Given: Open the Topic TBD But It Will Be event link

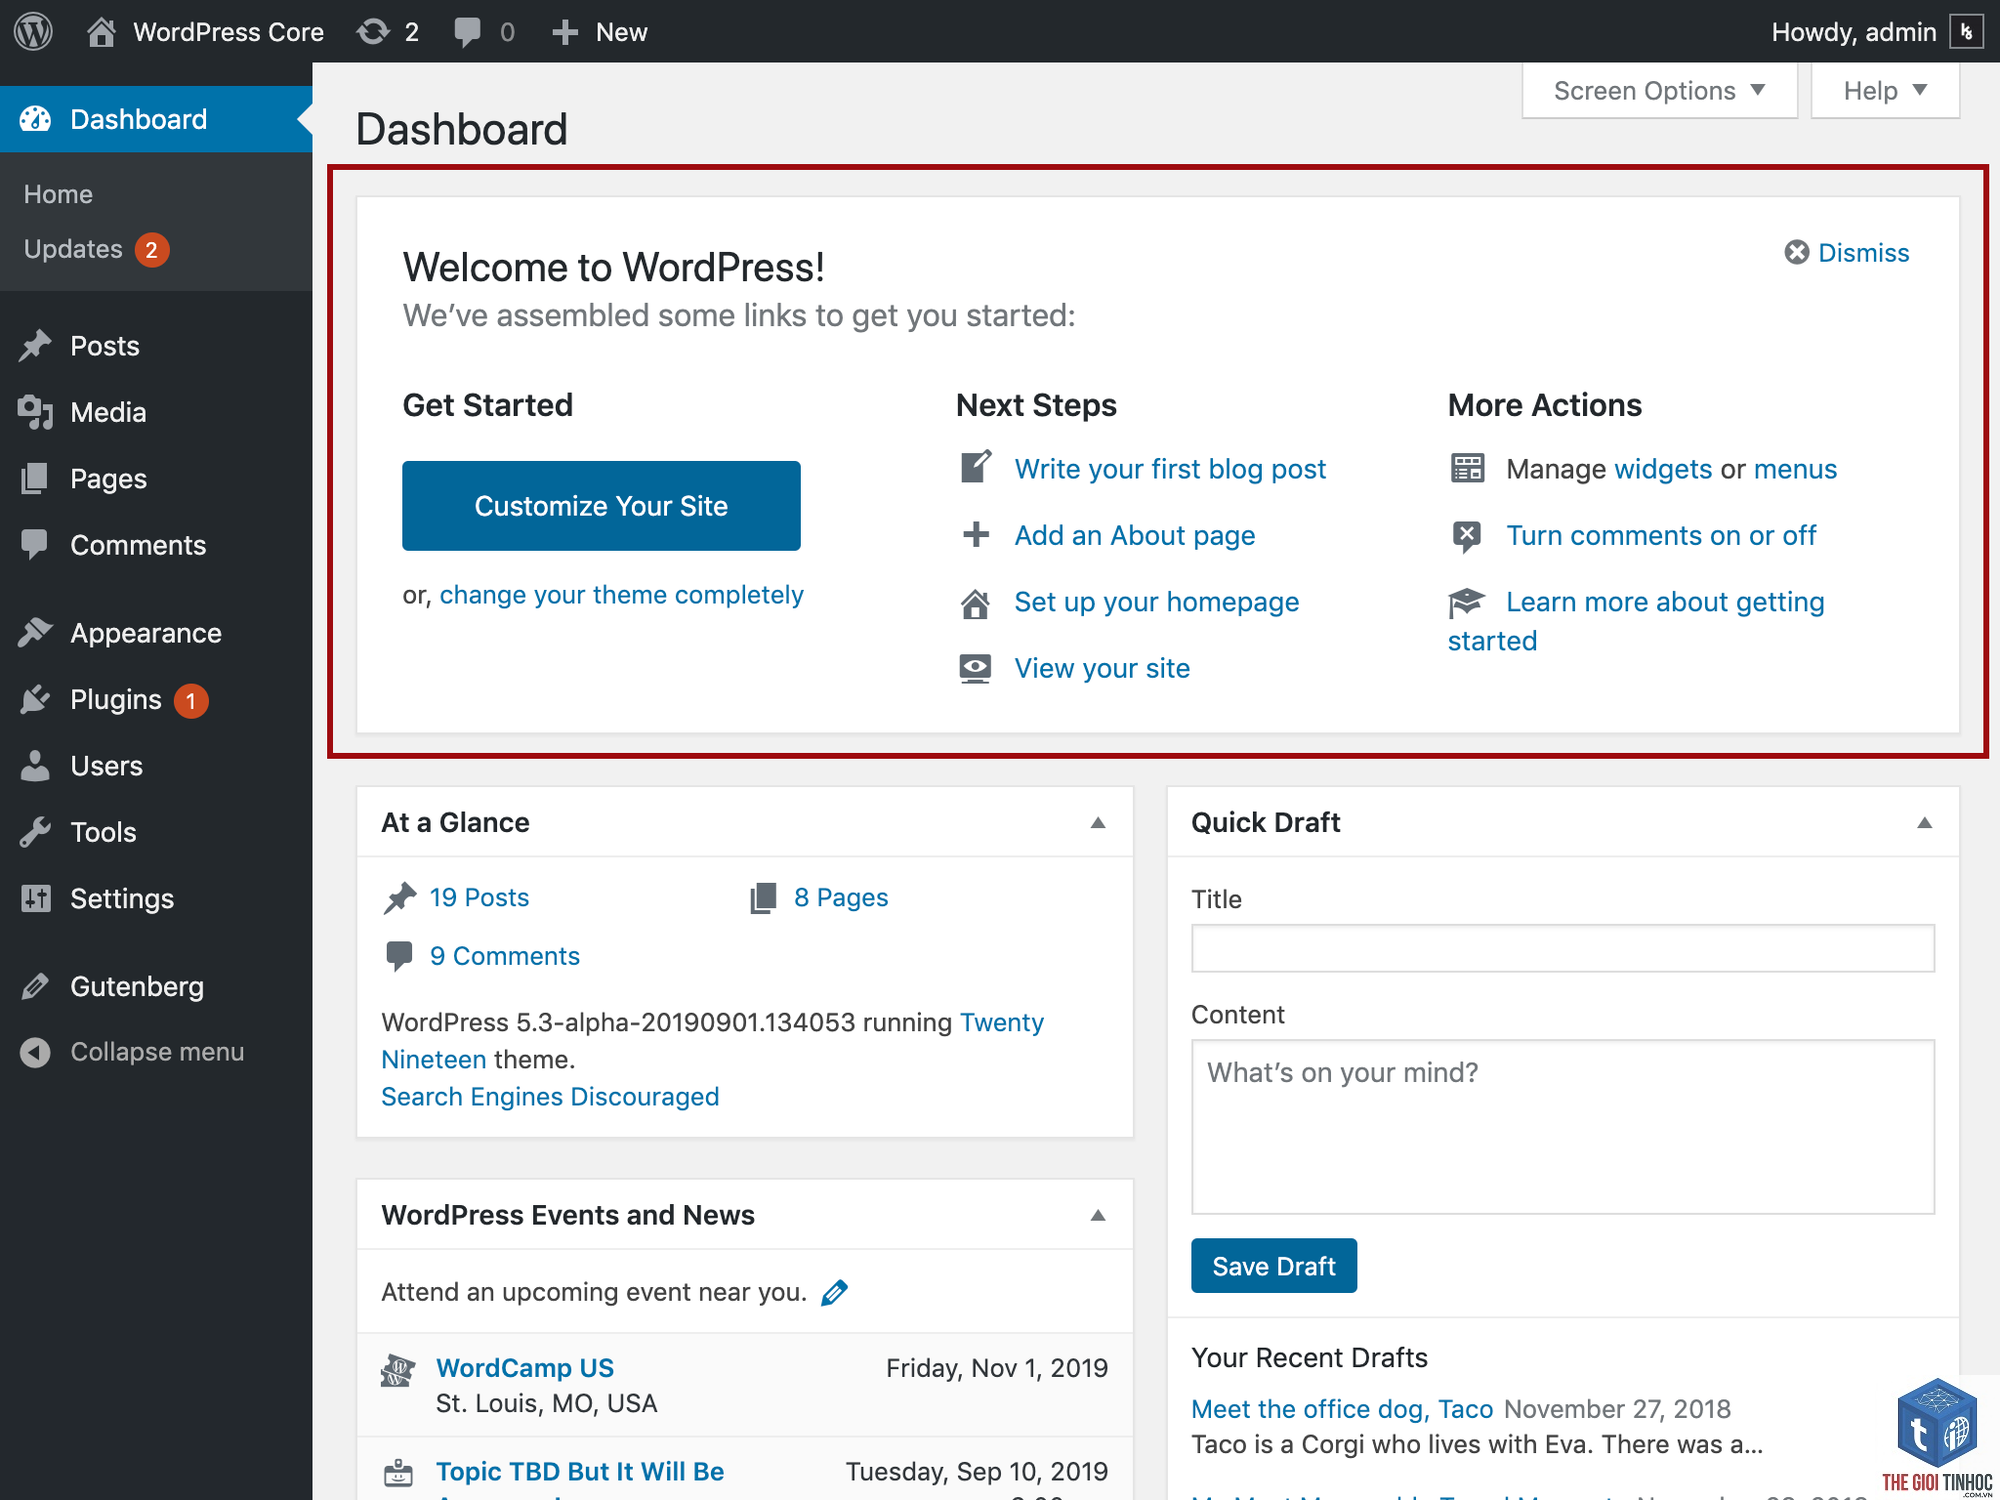Looking at the screenshot, I should (580, 1472).
